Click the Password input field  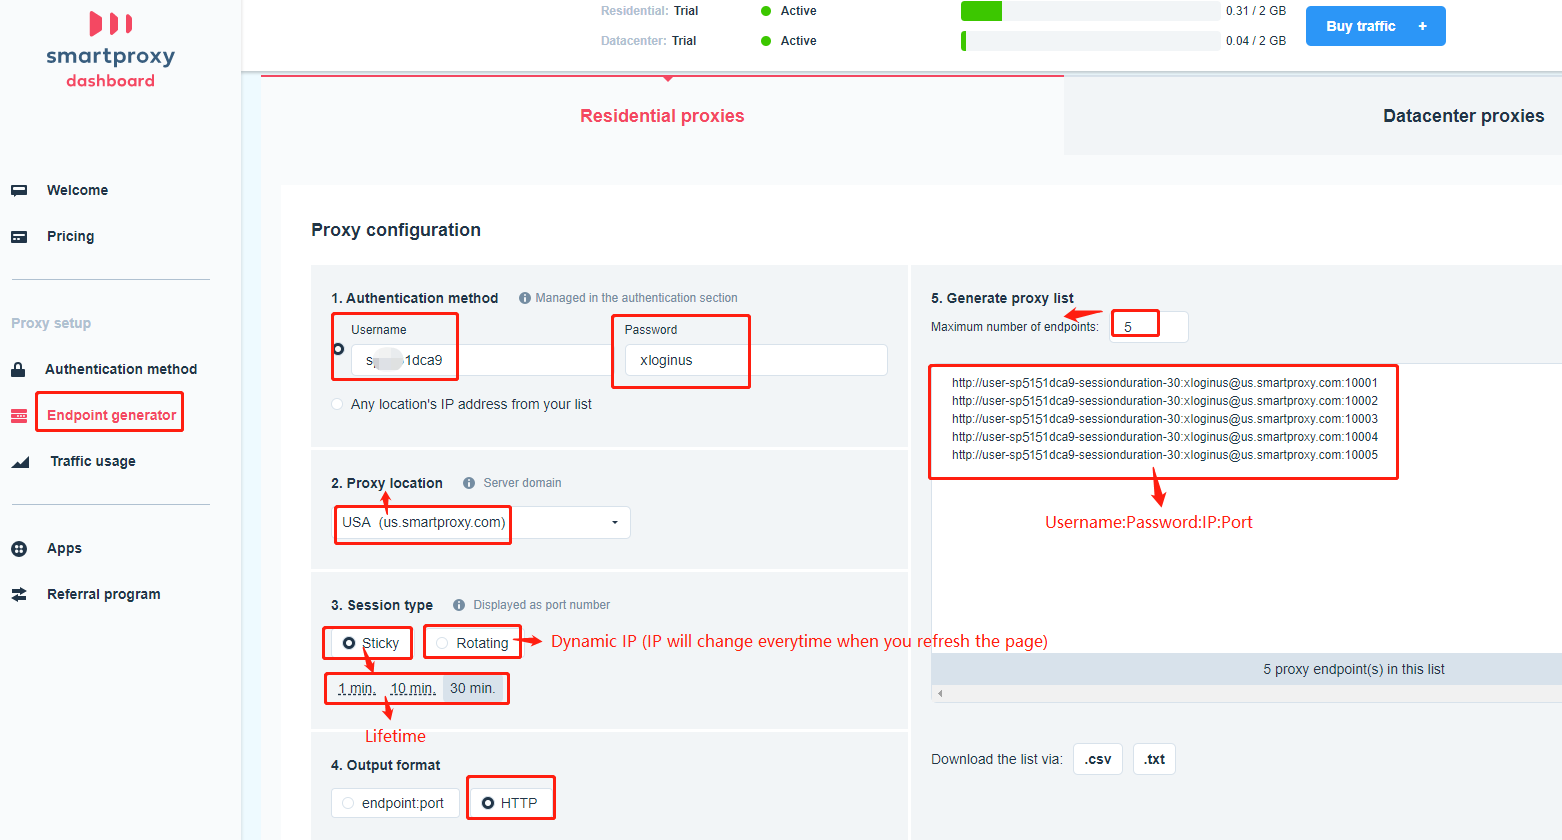coord(756,360)
